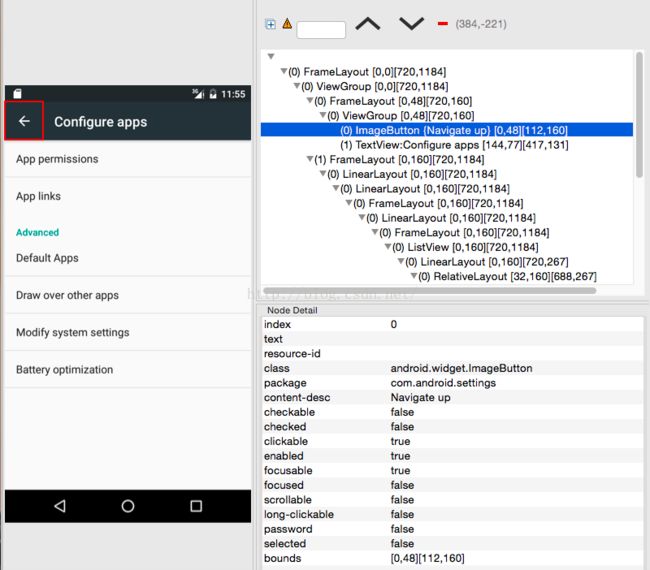Image resolution: width=650 pixels, height=570 pixels.
Task: Tap the Android recent apps square button
Action: click(196, 506)
